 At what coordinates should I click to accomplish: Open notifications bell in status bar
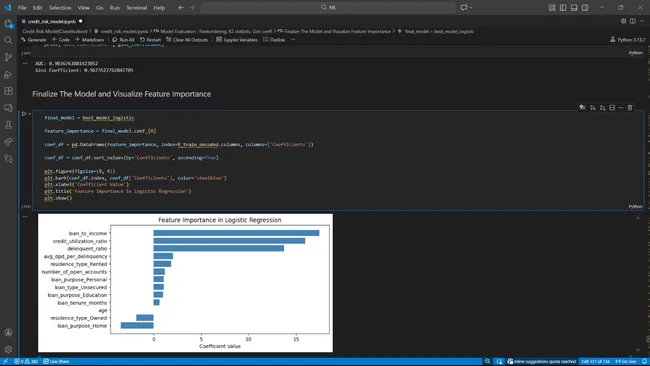644,361
